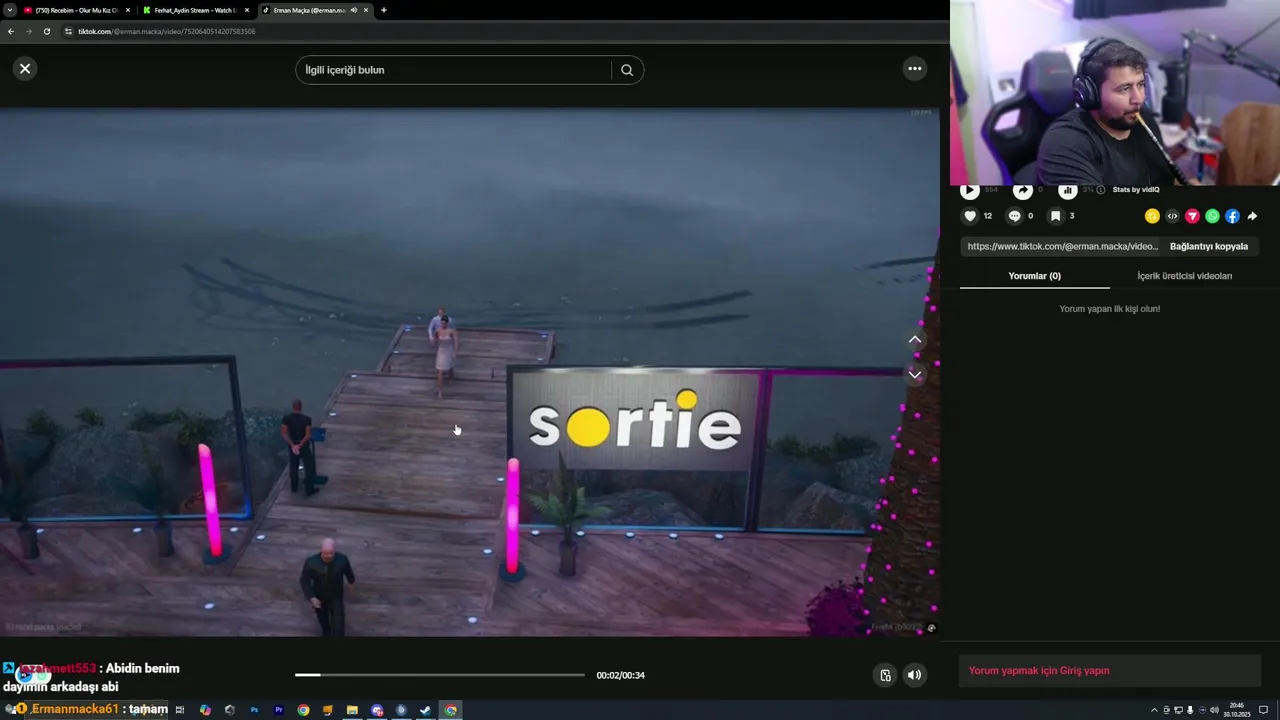This screenshot has height=720, width=1280.
Task: Go to previous video with up chevron
Action: [915, 340]
